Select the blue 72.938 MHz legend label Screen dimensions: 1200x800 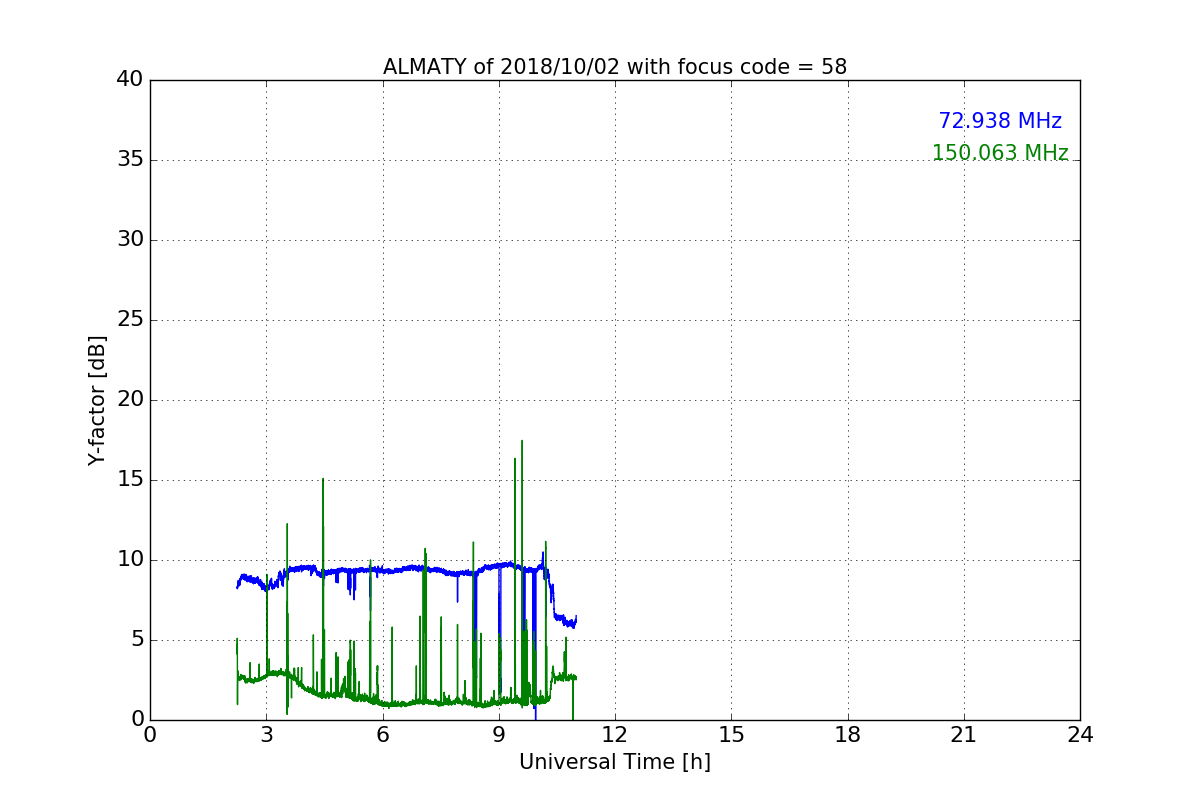[x=1000, y=121]
